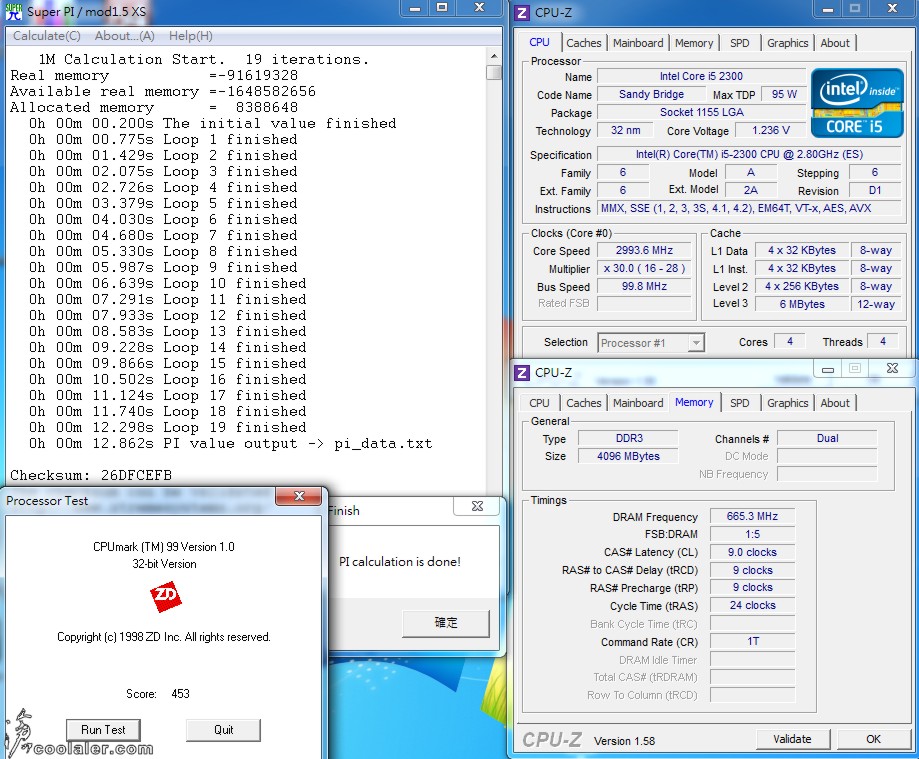Click the Instructions field listing MMX, SSE

(x=749, y=208)
